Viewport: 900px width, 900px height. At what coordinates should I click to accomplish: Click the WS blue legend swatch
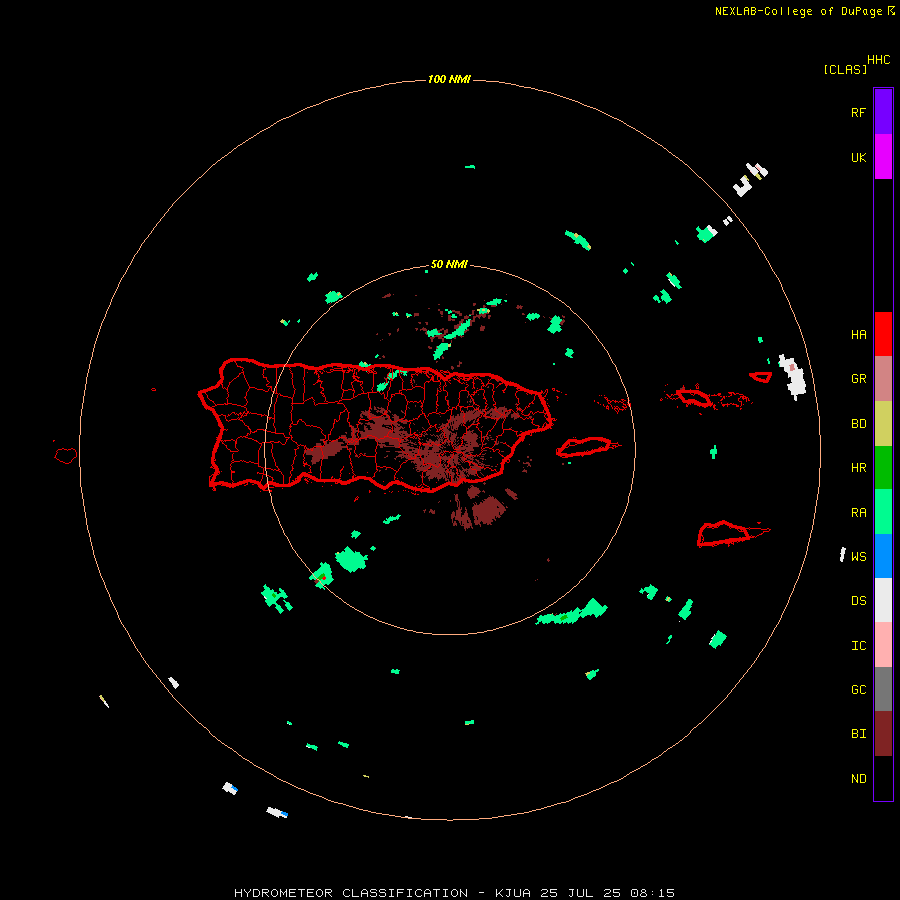883,556
